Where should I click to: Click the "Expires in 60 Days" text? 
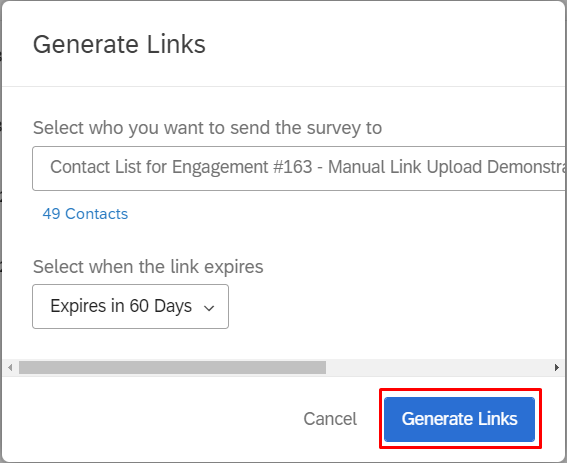coord(121,306)
